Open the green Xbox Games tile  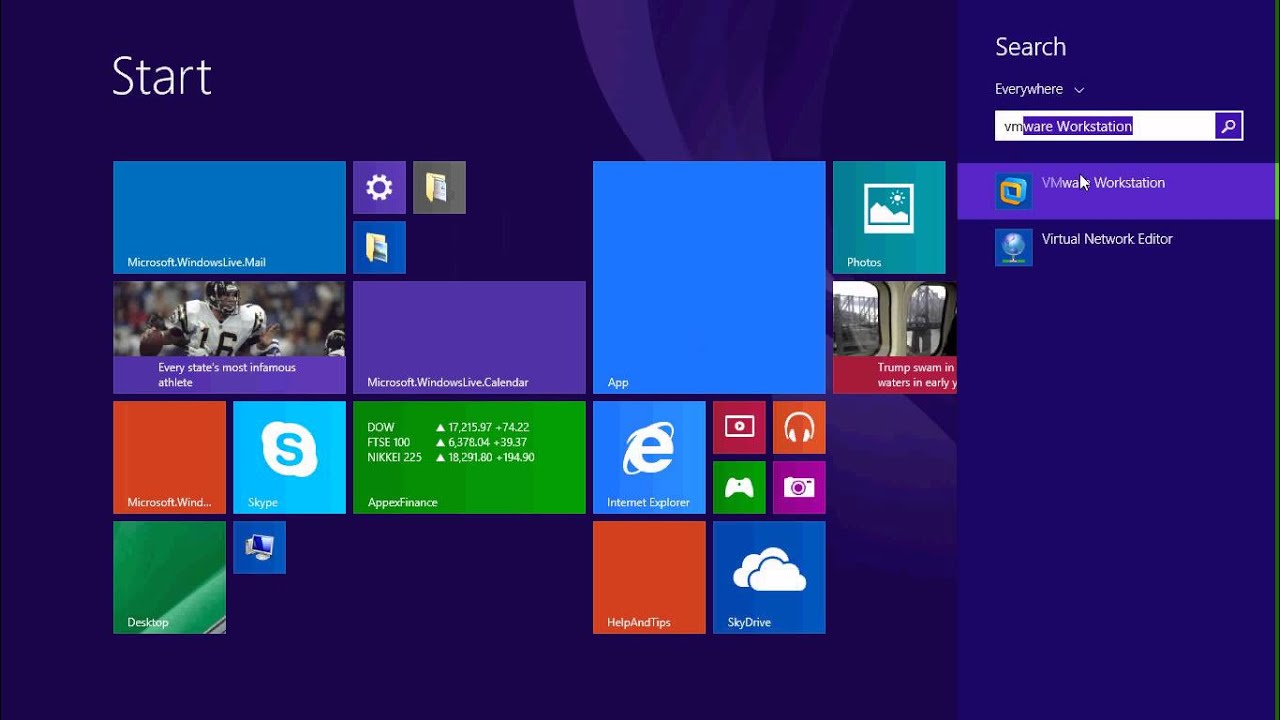tap(739, 487)
